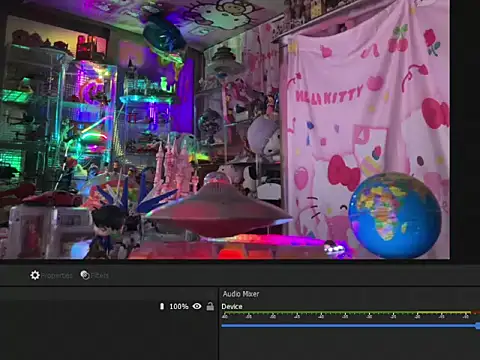Toggle the source visibility eye icon
This screenshot has width=480, height=360.
pos(197,306)
